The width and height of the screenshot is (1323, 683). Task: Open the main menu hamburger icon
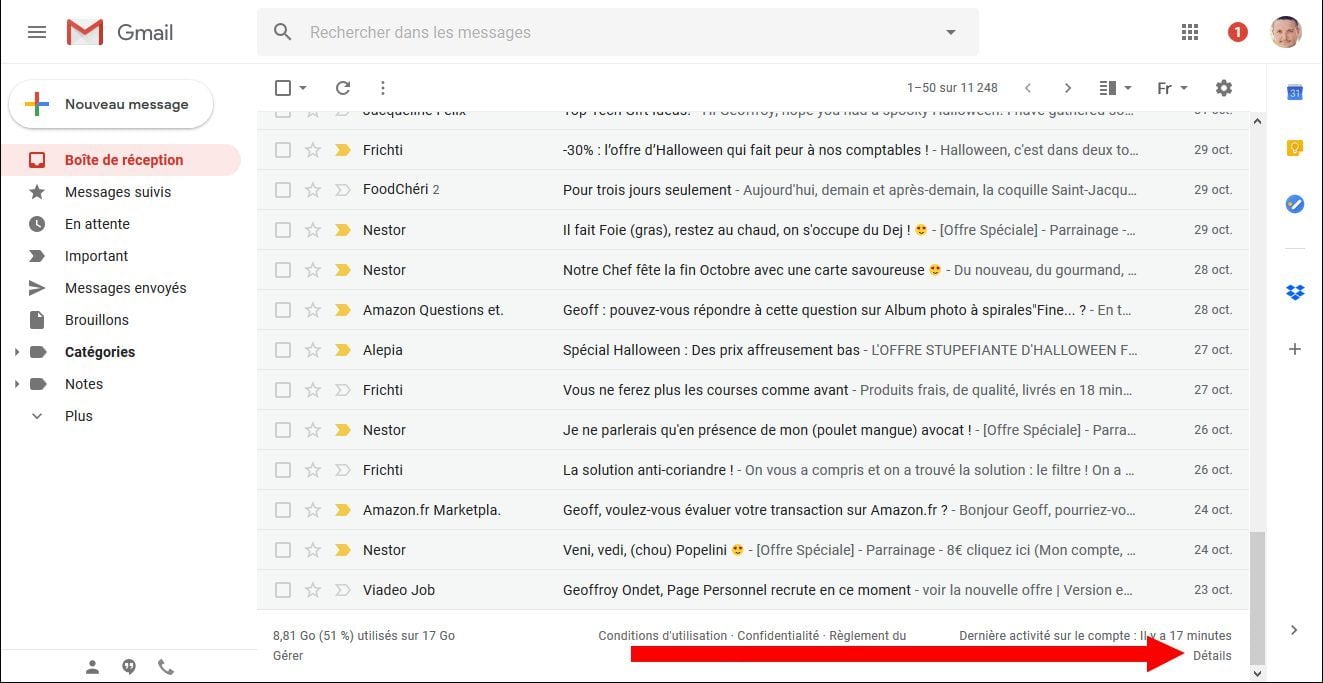[37, 32]
